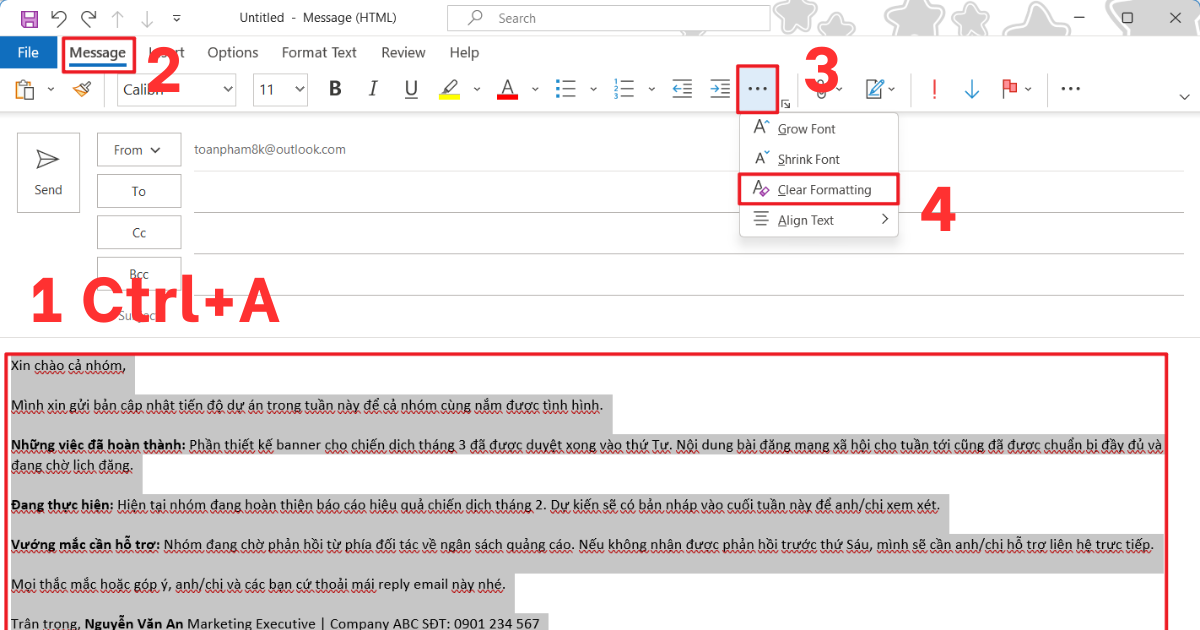The image size is (1200, 630).
Task: Apply yellow text highlight color
Action: 449,89
